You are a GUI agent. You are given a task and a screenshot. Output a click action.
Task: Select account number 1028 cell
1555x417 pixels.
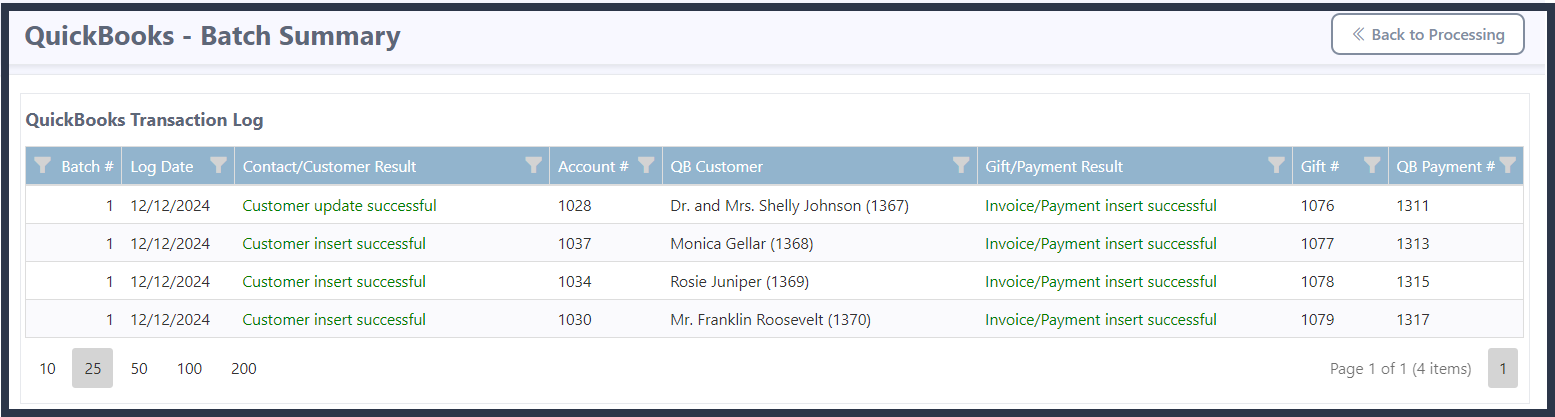(x=575, y=206)
